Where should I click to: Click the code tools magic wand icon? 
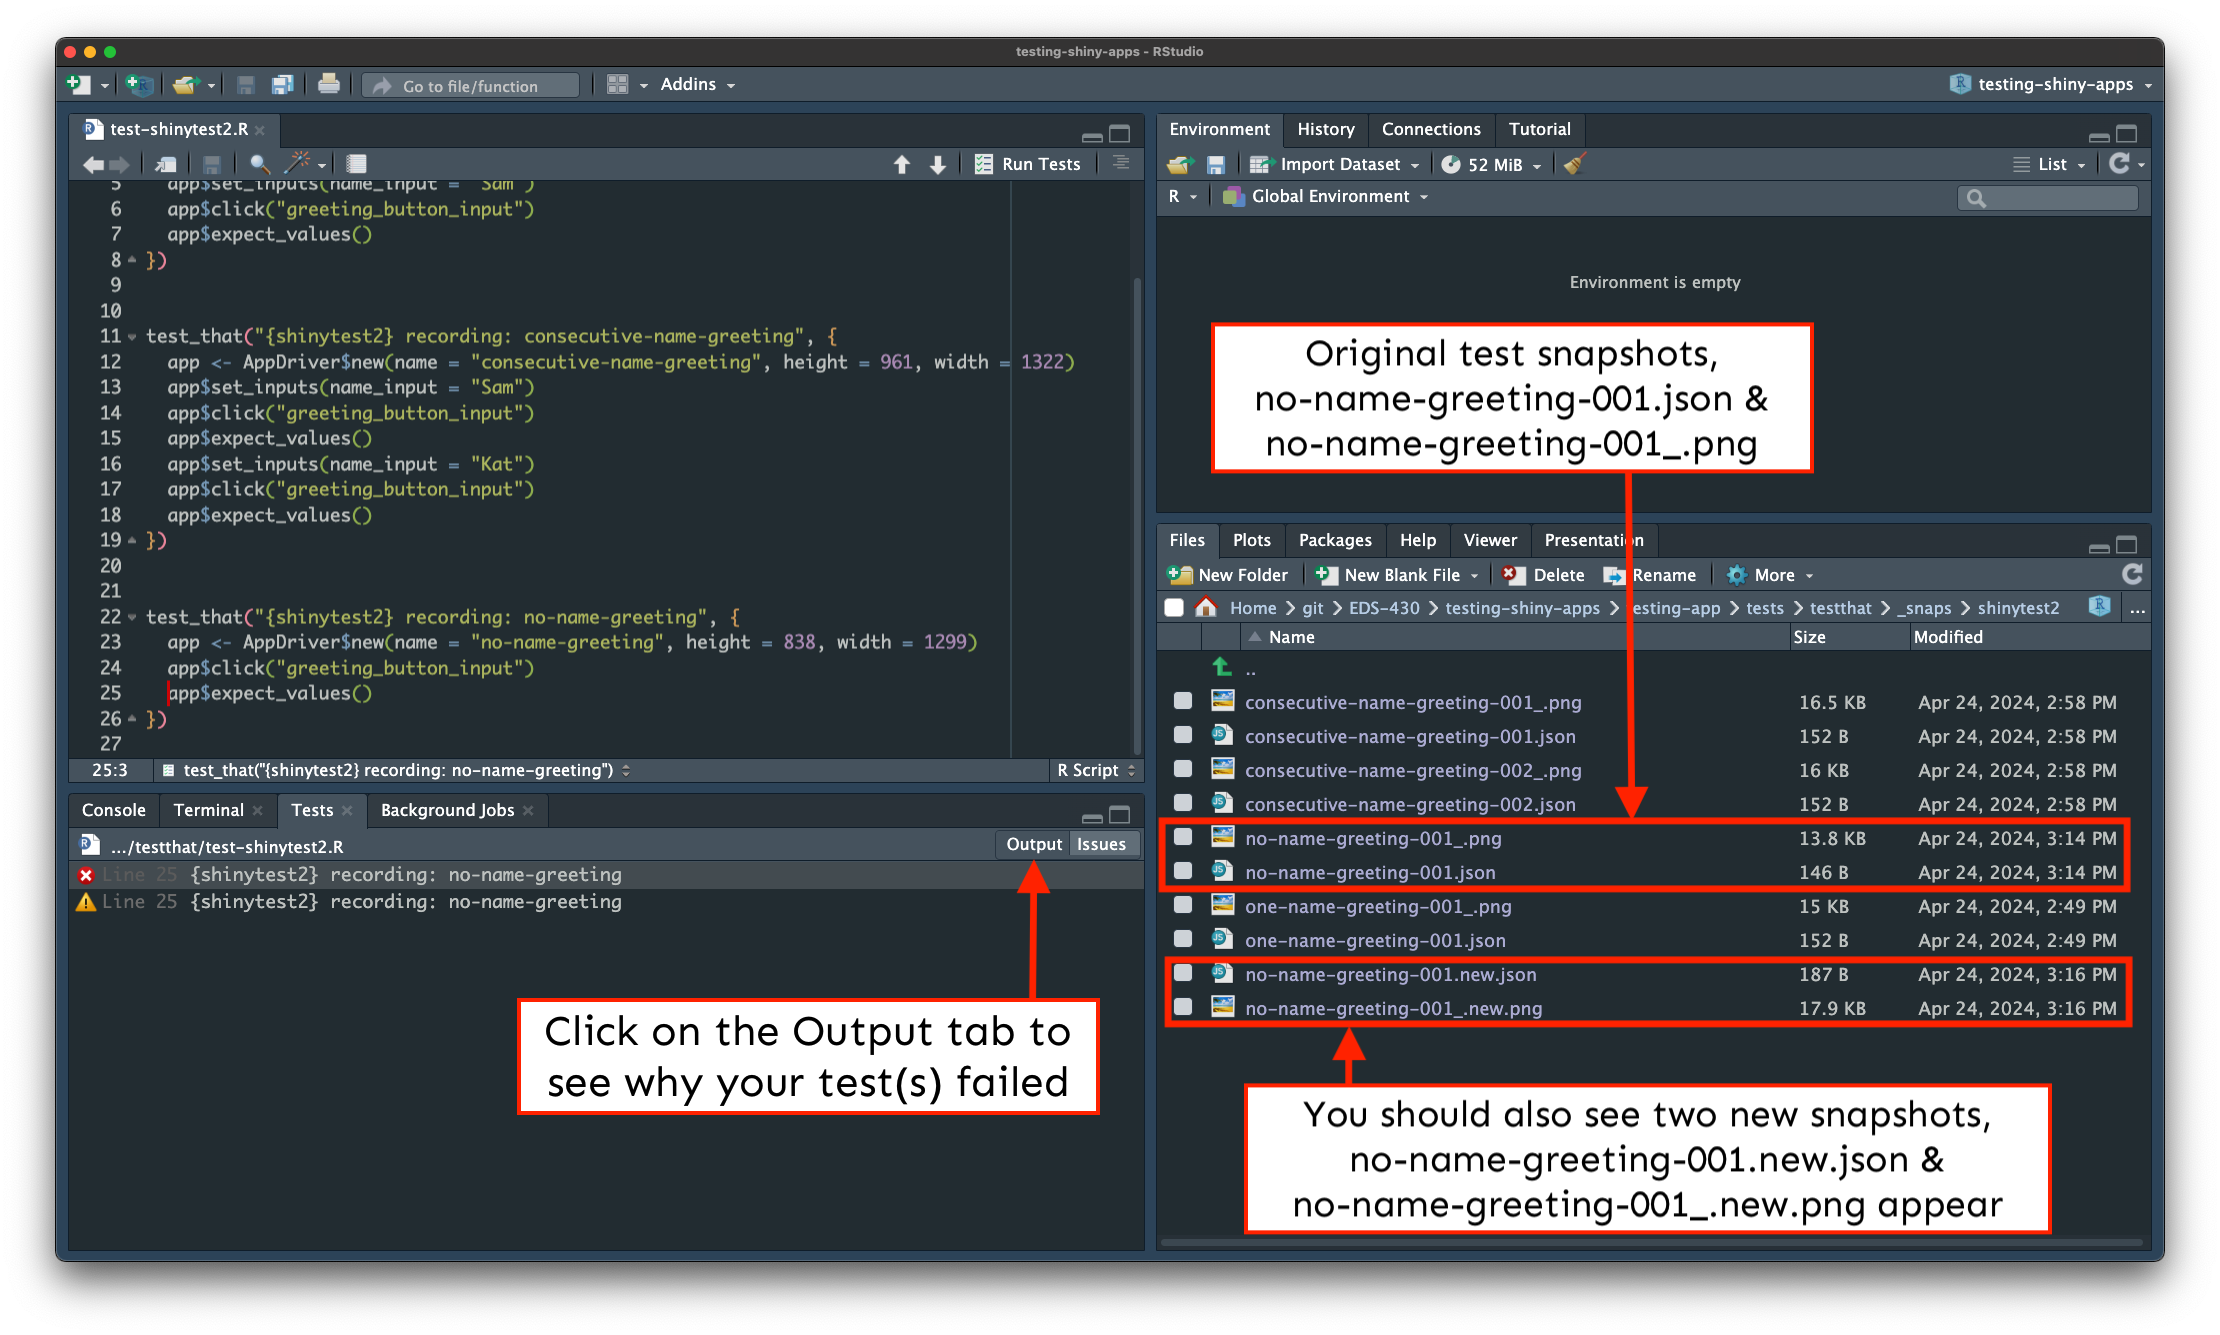[x=298, y=164]
